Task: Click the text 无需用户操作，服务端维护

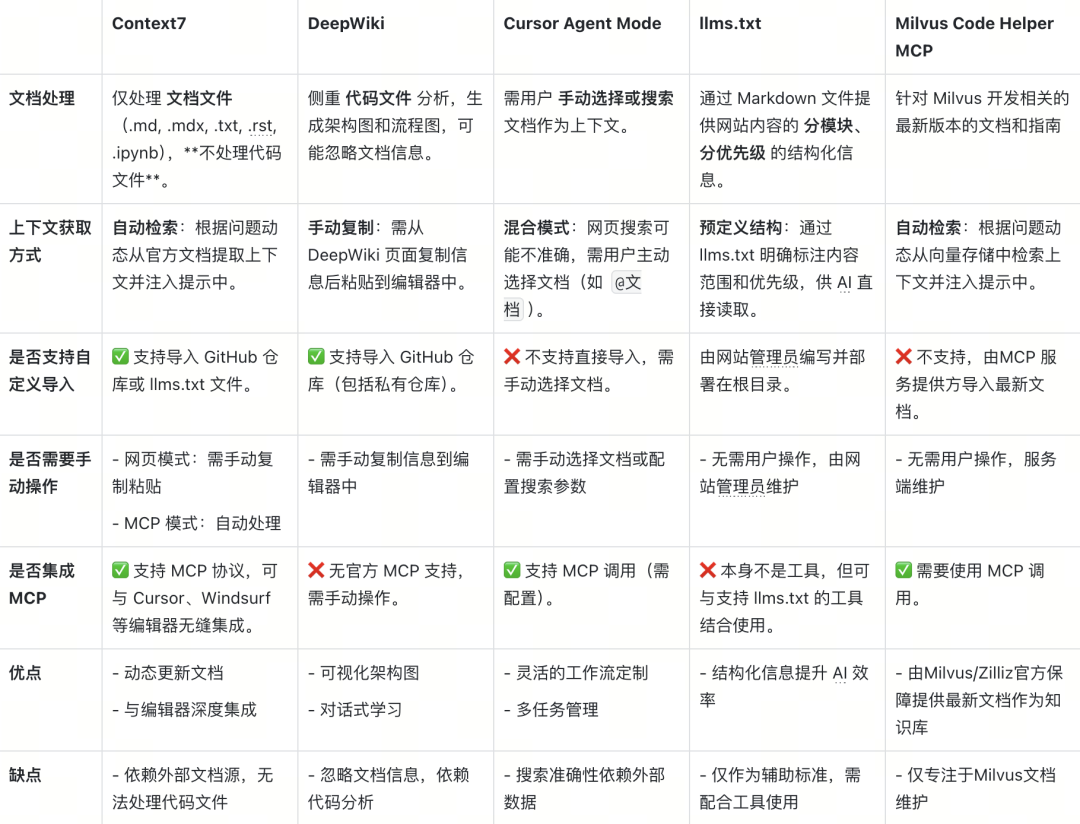Action: click(x=976, y=473)
